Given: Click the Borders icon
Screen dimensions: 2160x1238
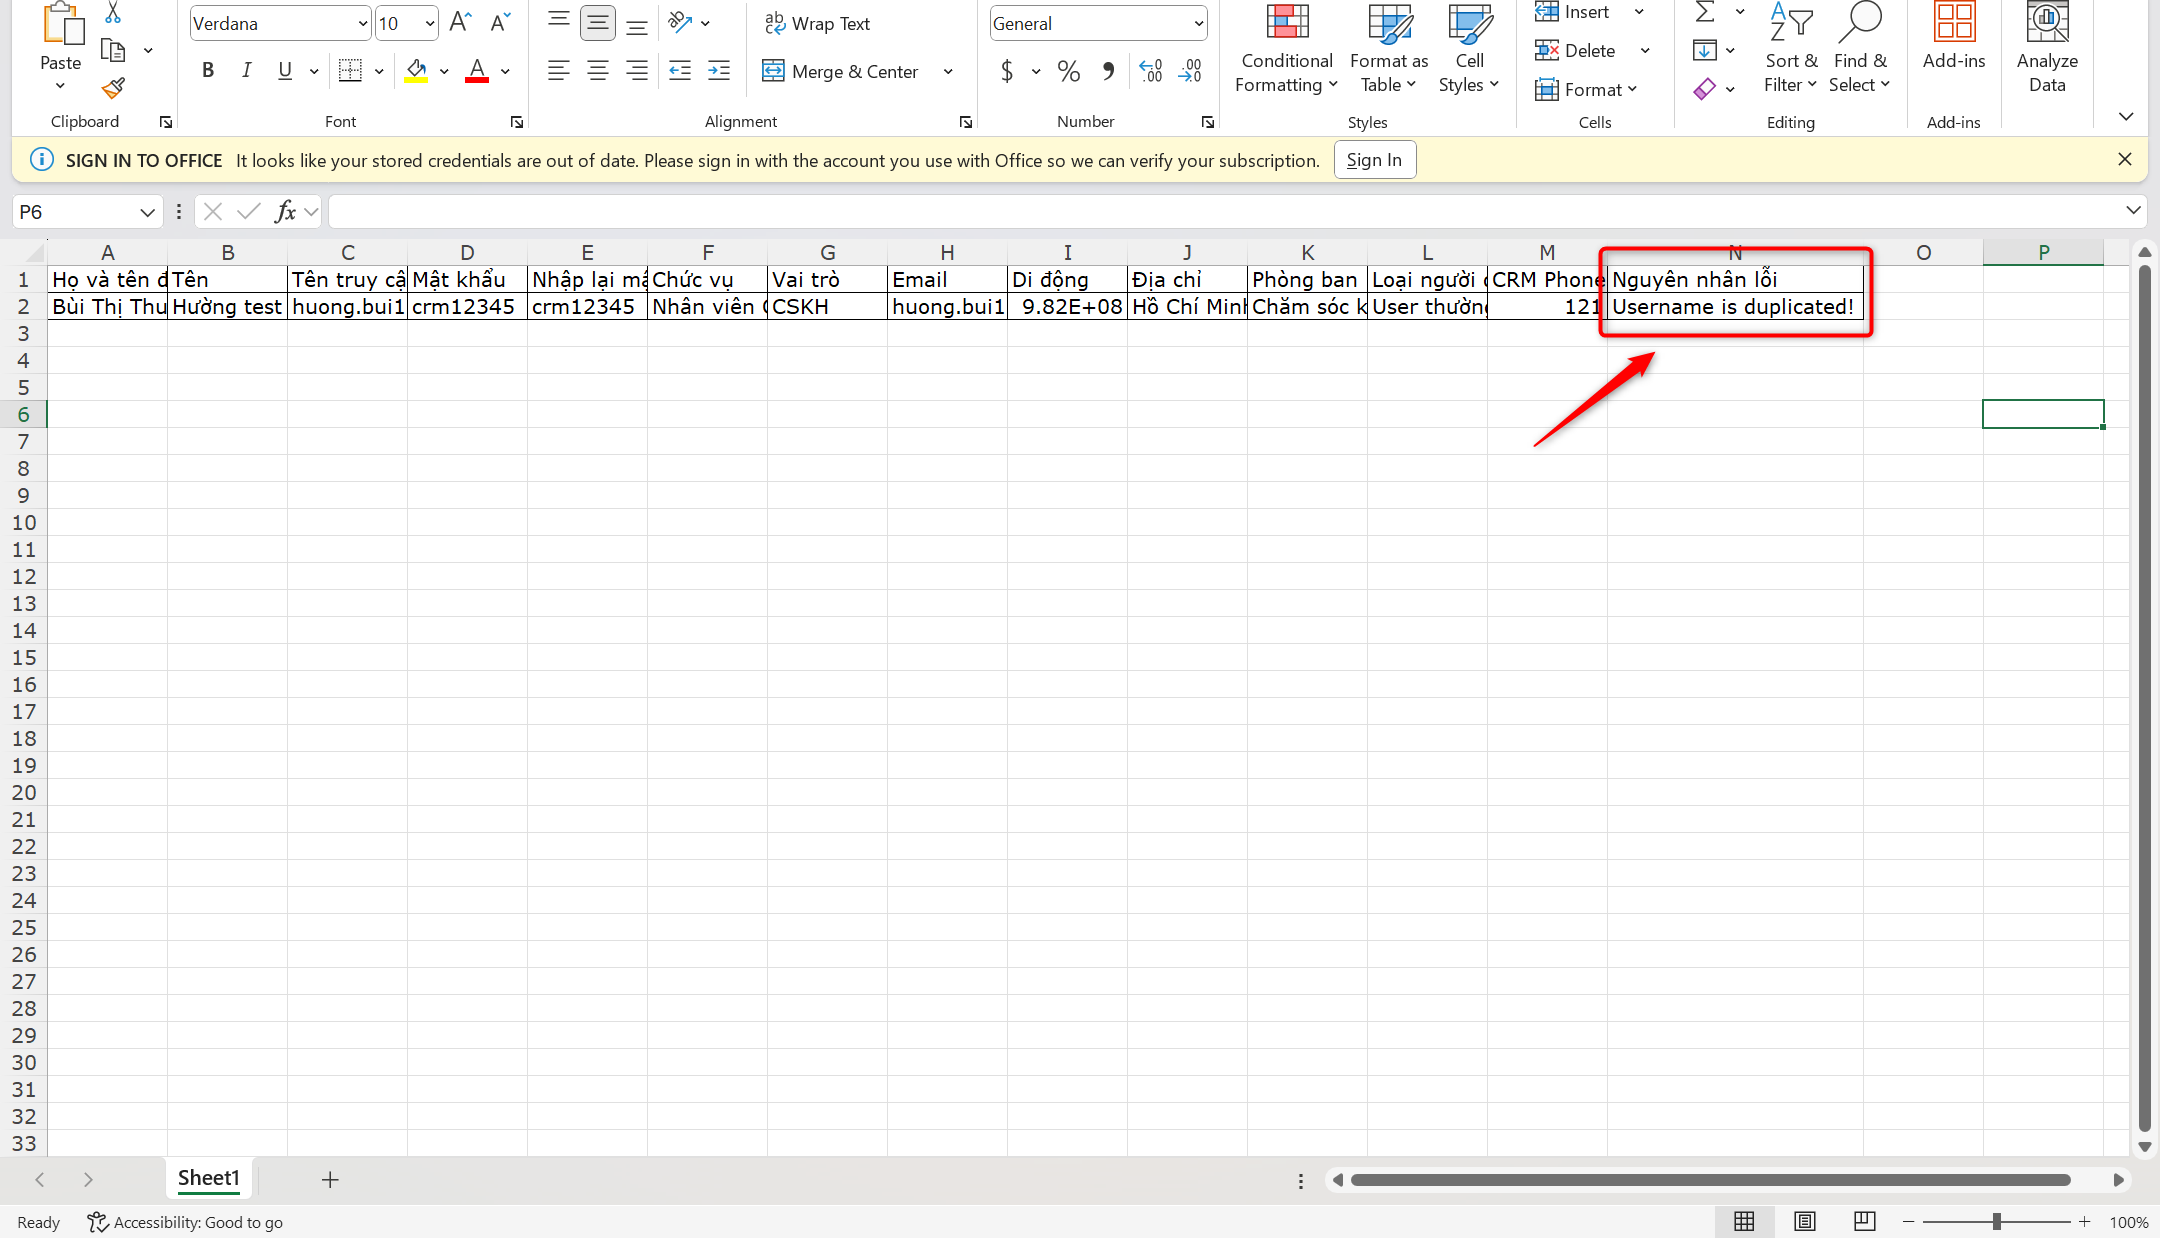Looking at the screenshot, I should tap(350, 71).
